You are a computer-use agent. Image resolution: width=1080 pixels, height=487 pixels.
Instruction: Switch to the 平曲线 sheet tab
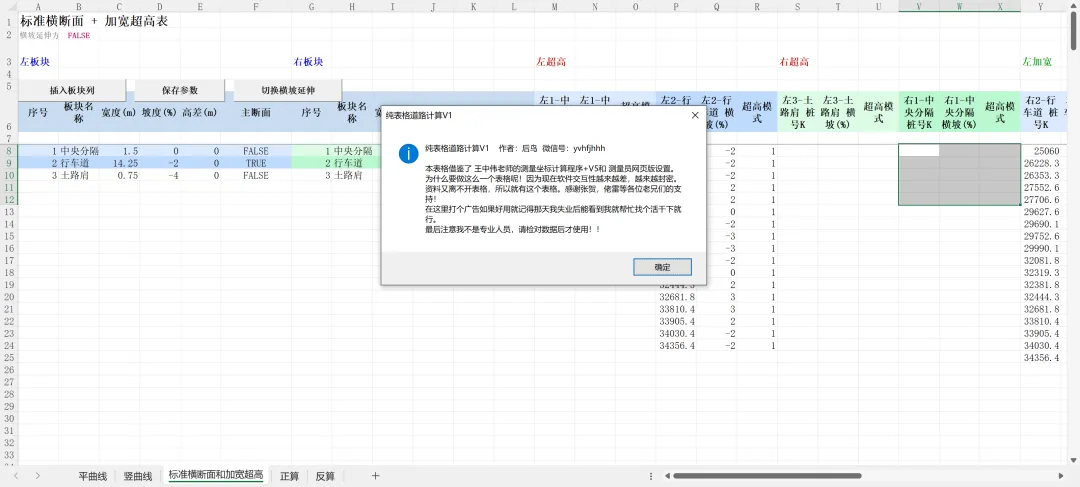92,476
